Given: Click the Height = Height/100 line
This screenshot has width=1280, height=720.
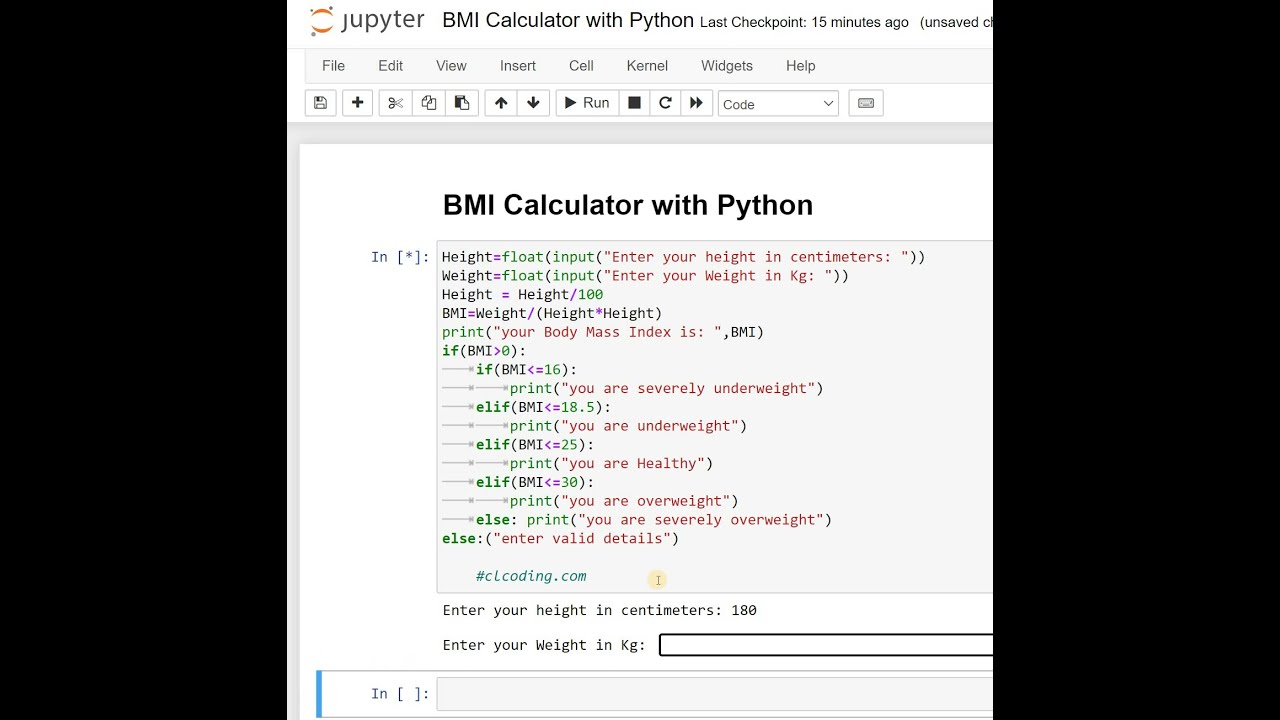Looking at the screenshot, I should click(522, 295).
